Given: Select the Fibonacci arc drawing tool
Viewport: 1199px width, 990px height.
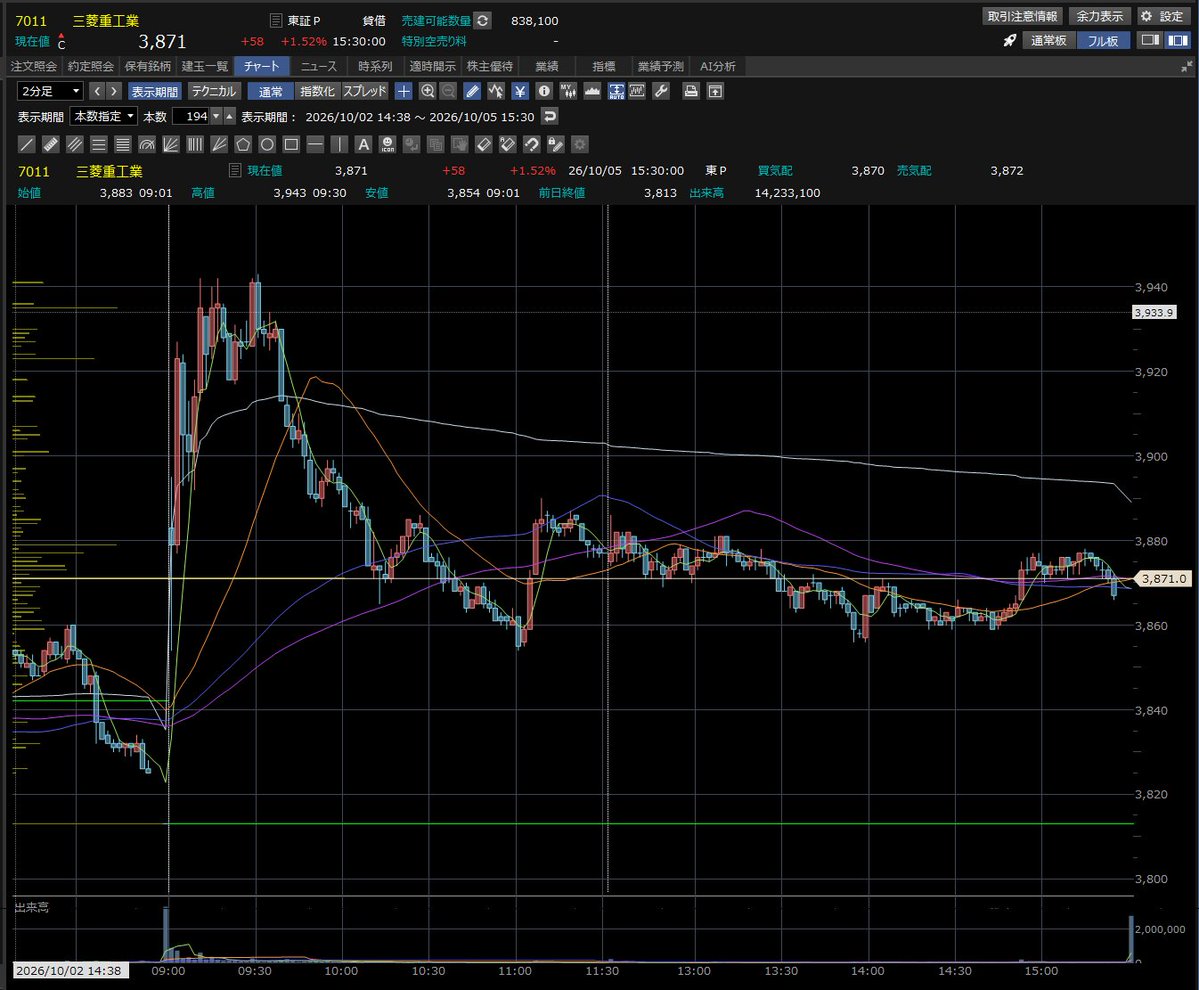Looking at the screenshot, I should (147, 144).
